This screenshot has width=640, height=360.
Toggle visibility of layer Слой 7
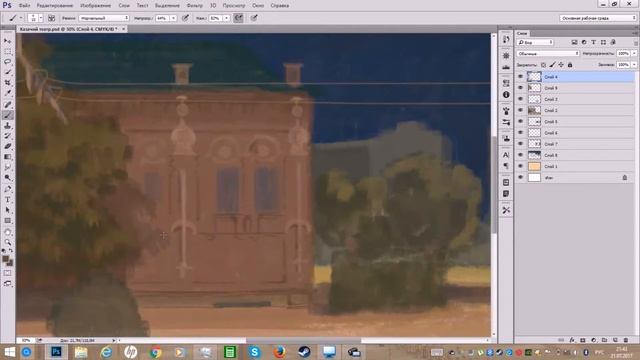(x=520, y=144)
